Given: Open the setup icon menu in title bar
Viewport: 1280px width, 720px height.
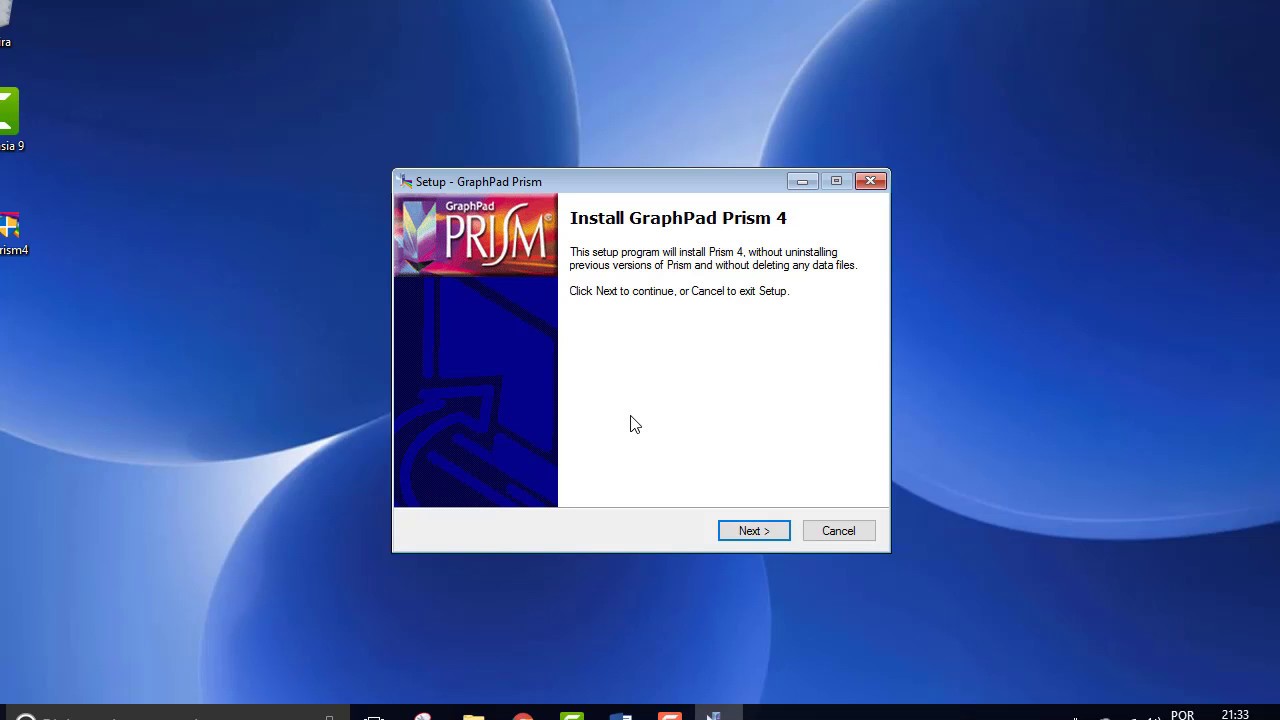Looking at the screenshot, I should (x=405, y=182).
